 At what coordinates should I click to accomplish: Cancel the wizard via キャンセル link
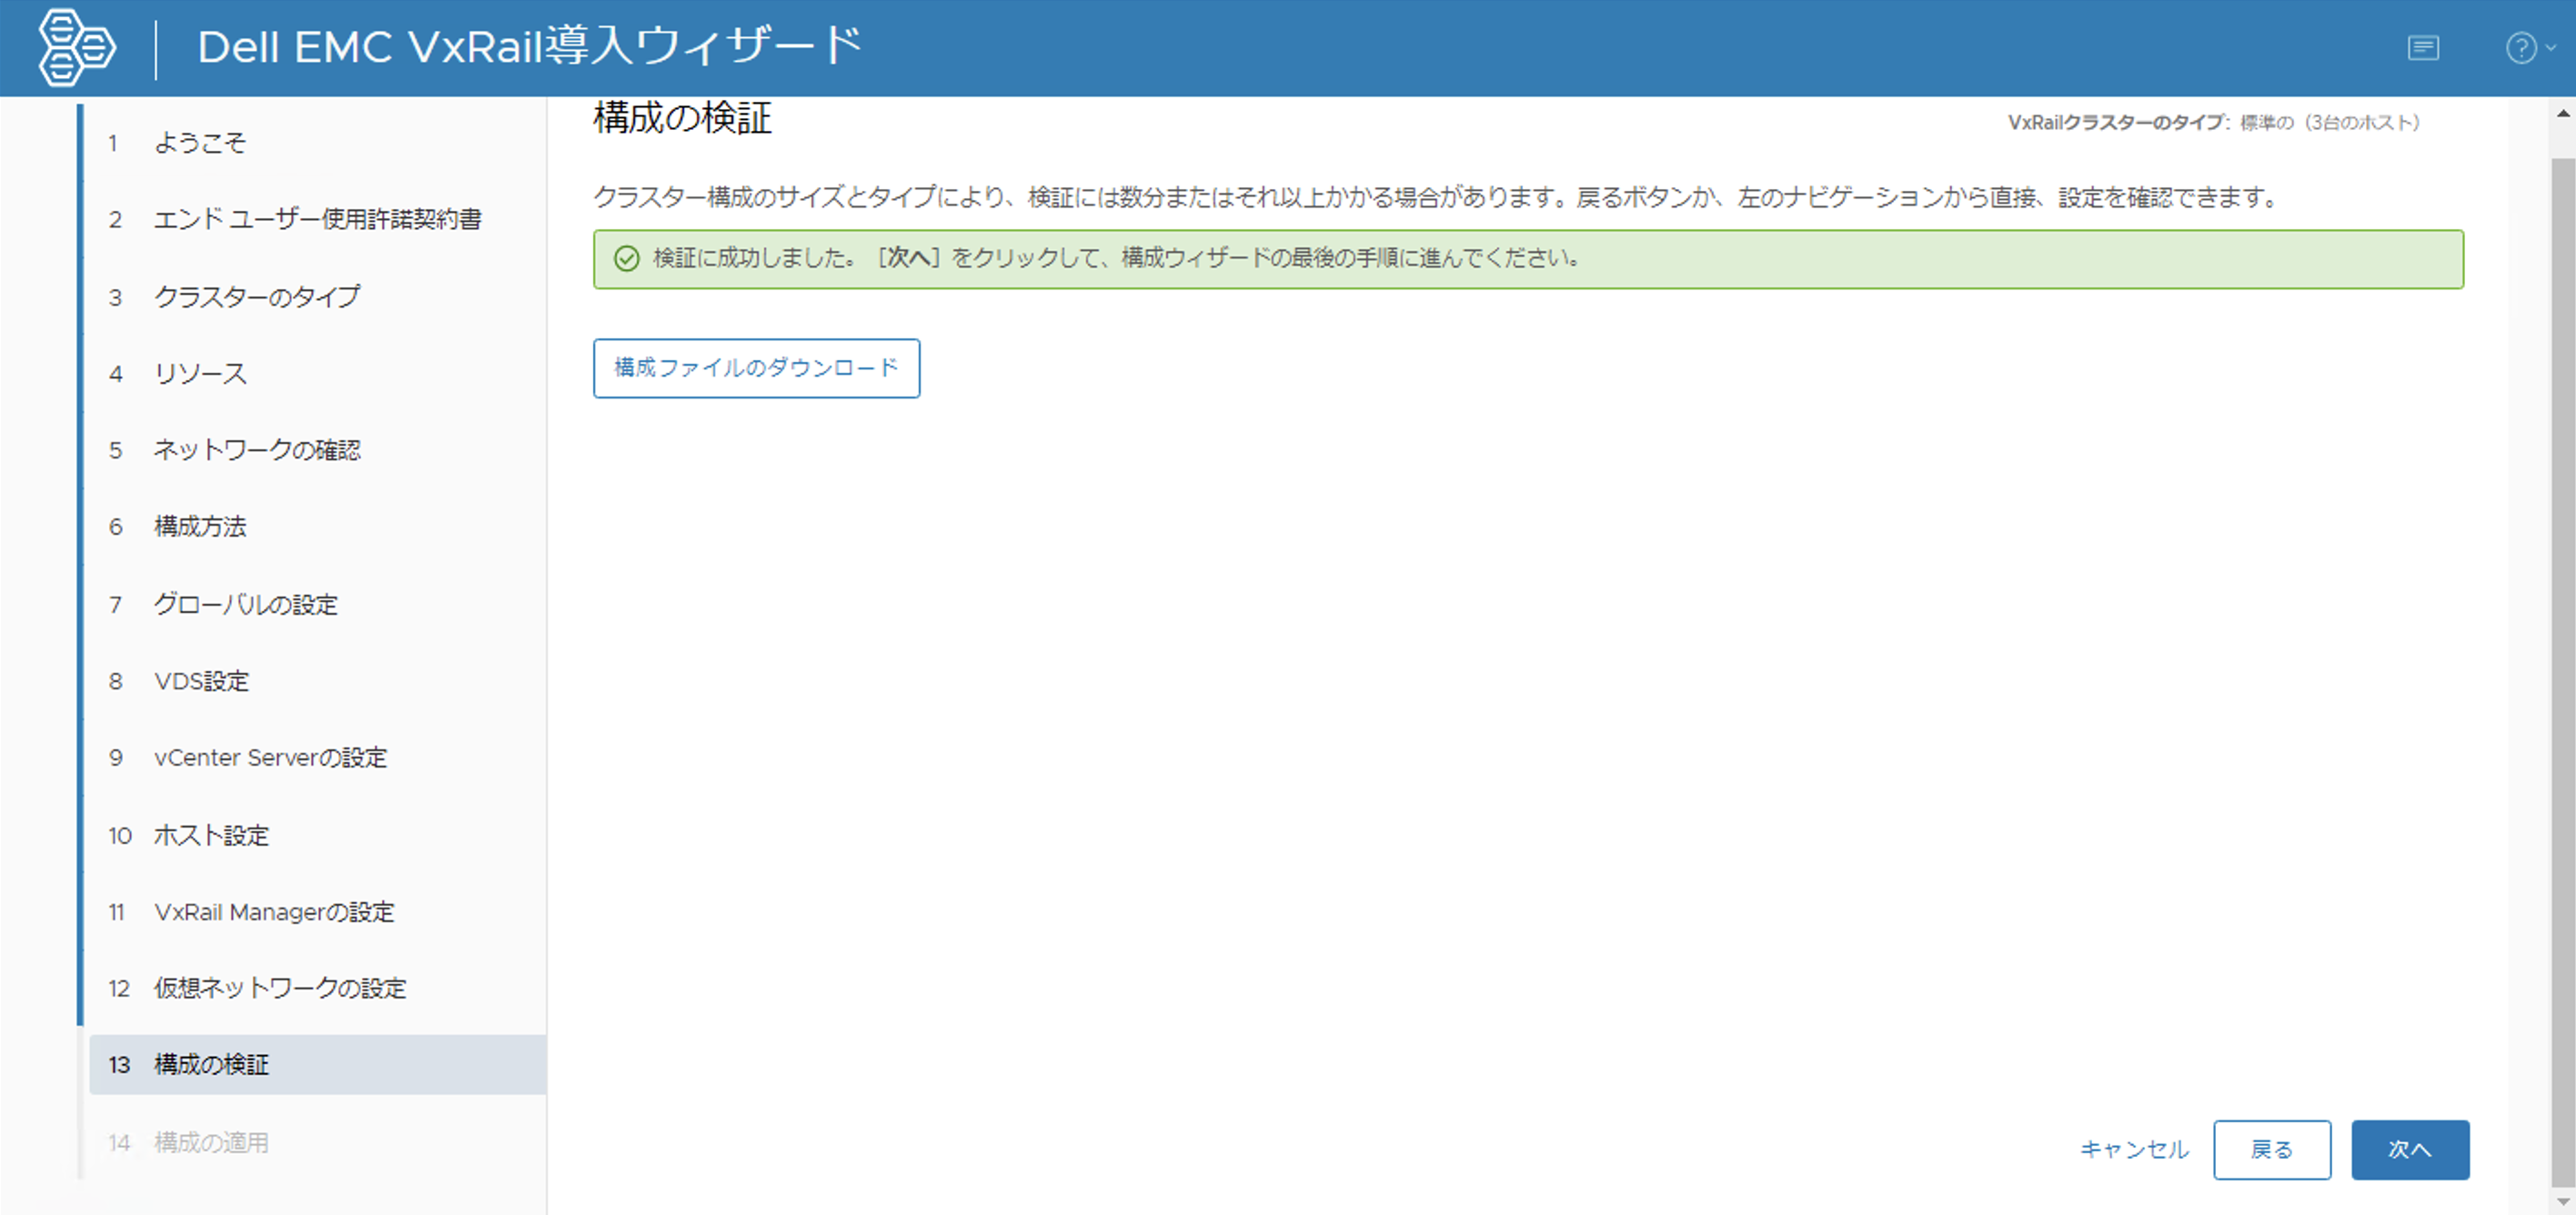coord(2134,1149)
